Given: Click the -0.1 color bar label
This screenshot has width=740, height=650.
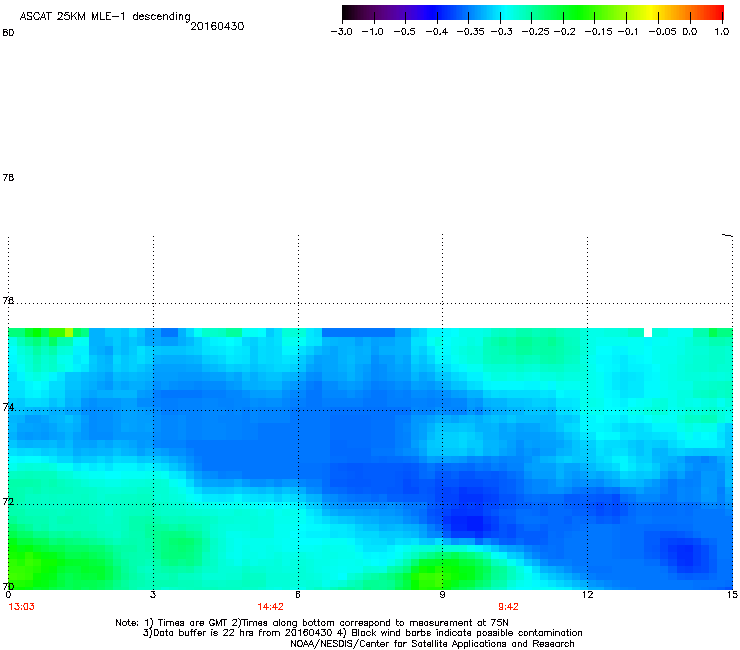Looking at the screenshot, I should (x=628, y=32).
